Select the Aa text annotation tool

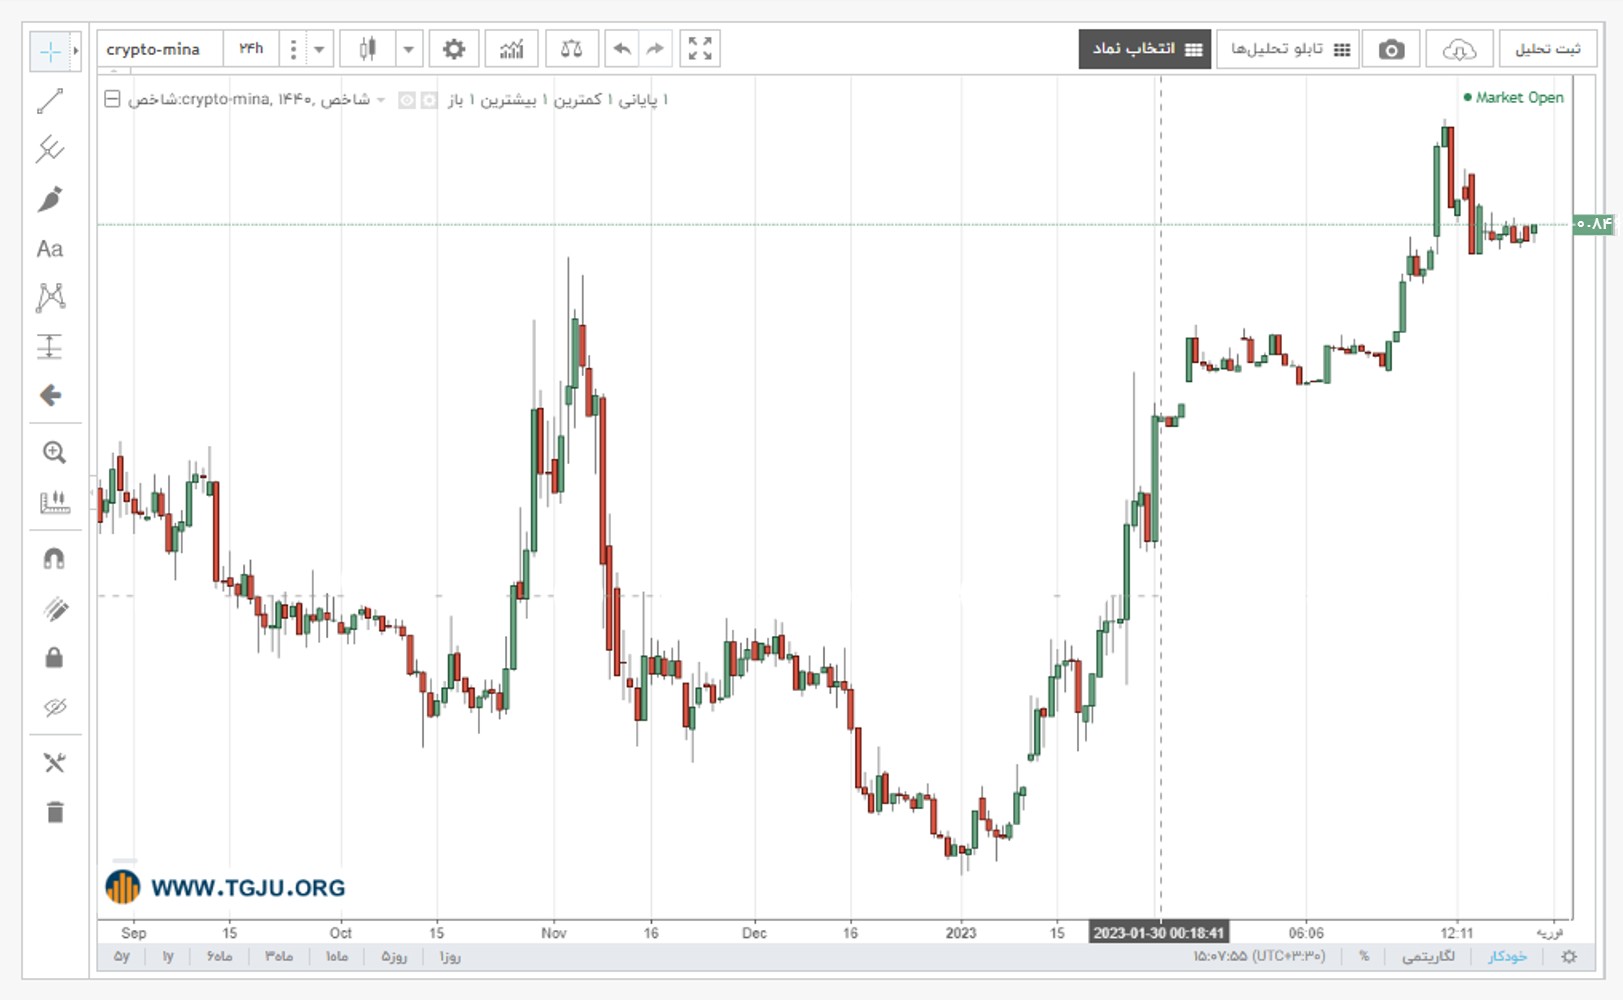click(50, 248)
